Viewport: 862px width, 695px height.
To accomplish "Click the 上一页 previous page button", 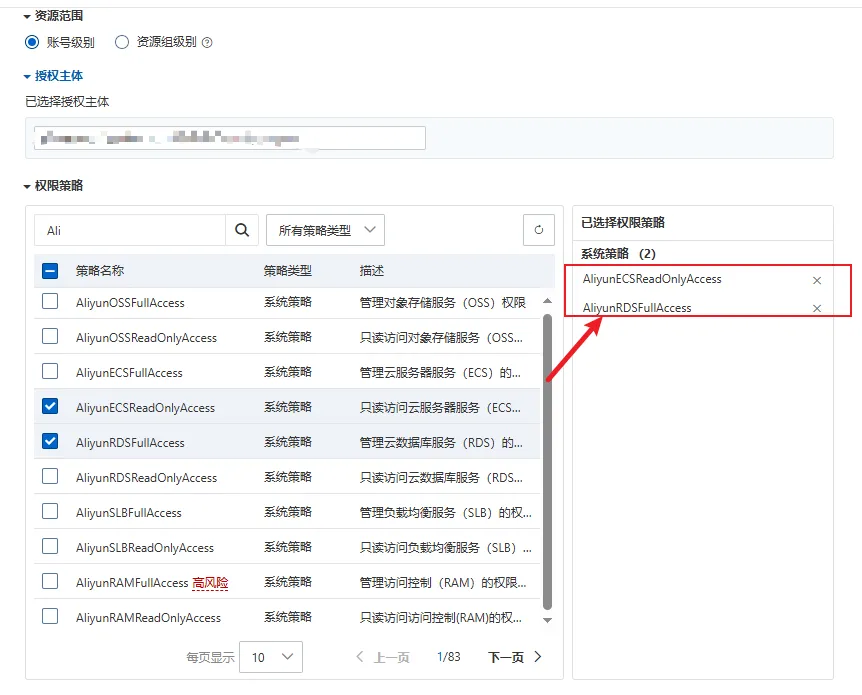I will (x=383, y=657).
